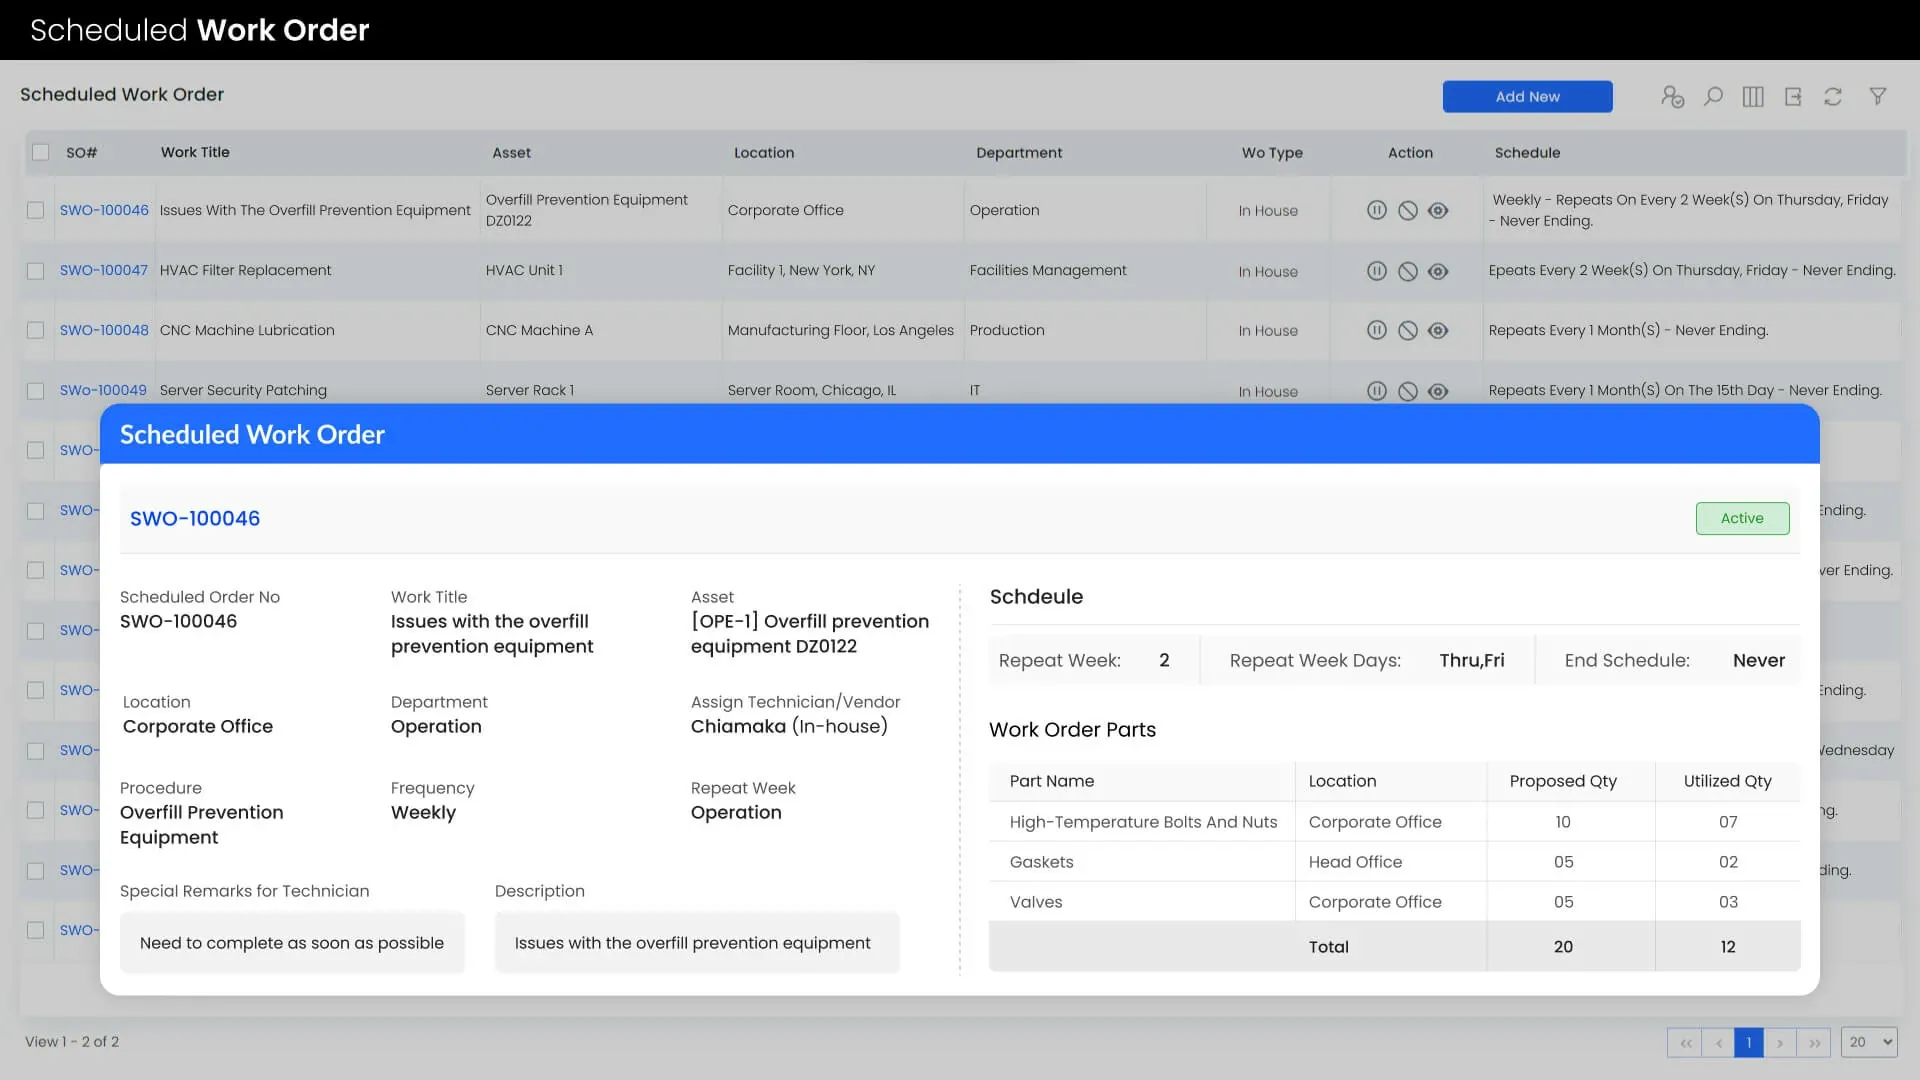
Task: Sort by the Work Title column header
Action: [x=195, y=152]
